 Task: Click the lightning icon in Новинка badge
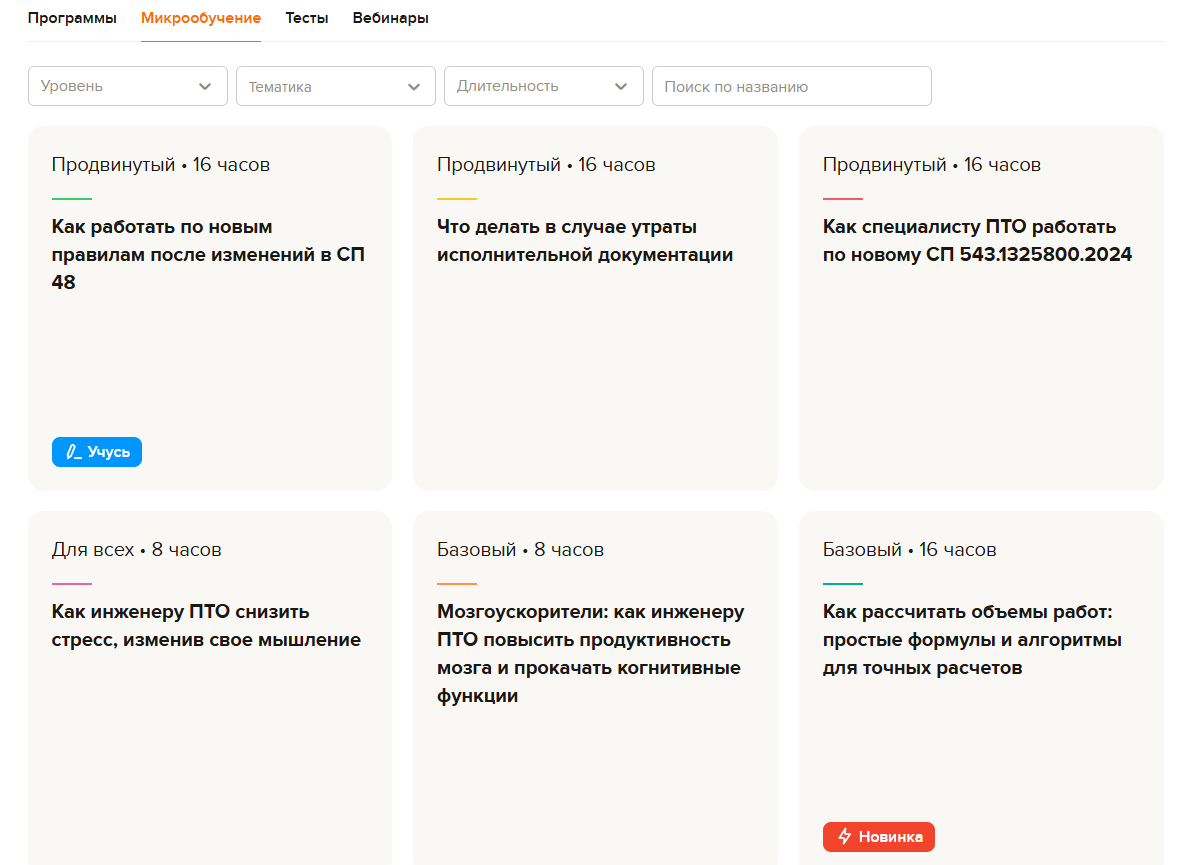coord(845,836)
